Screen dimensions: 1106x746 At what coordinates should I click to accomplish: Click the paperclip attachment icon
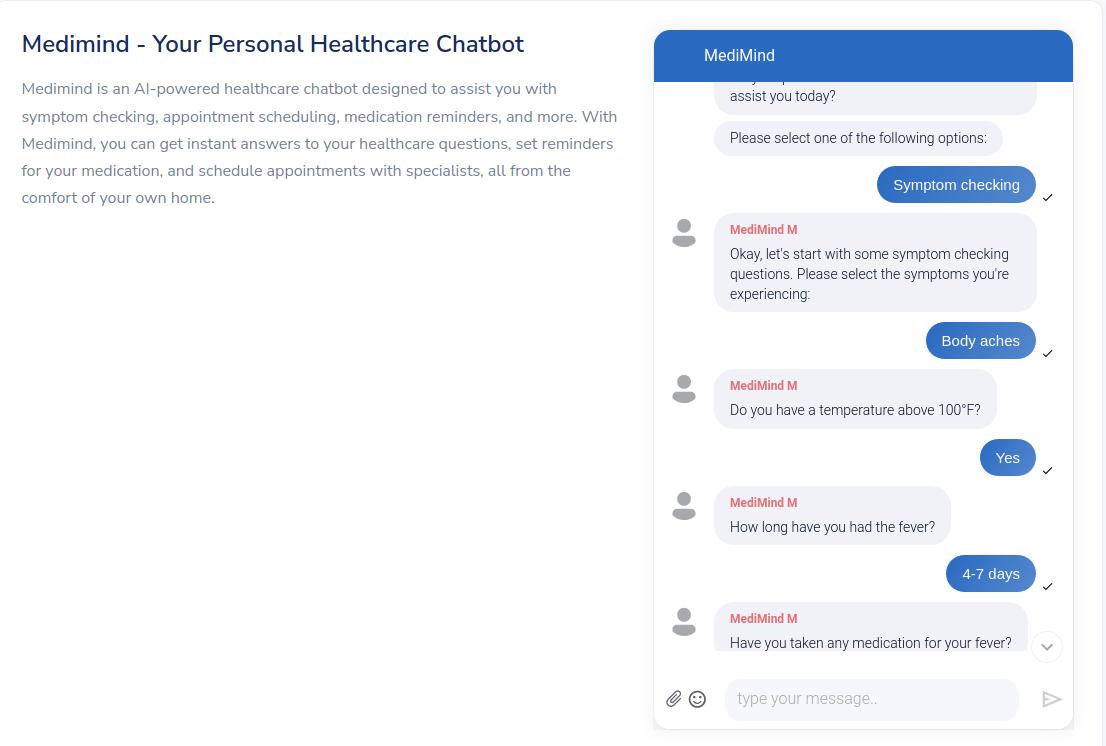coord(674,698)
